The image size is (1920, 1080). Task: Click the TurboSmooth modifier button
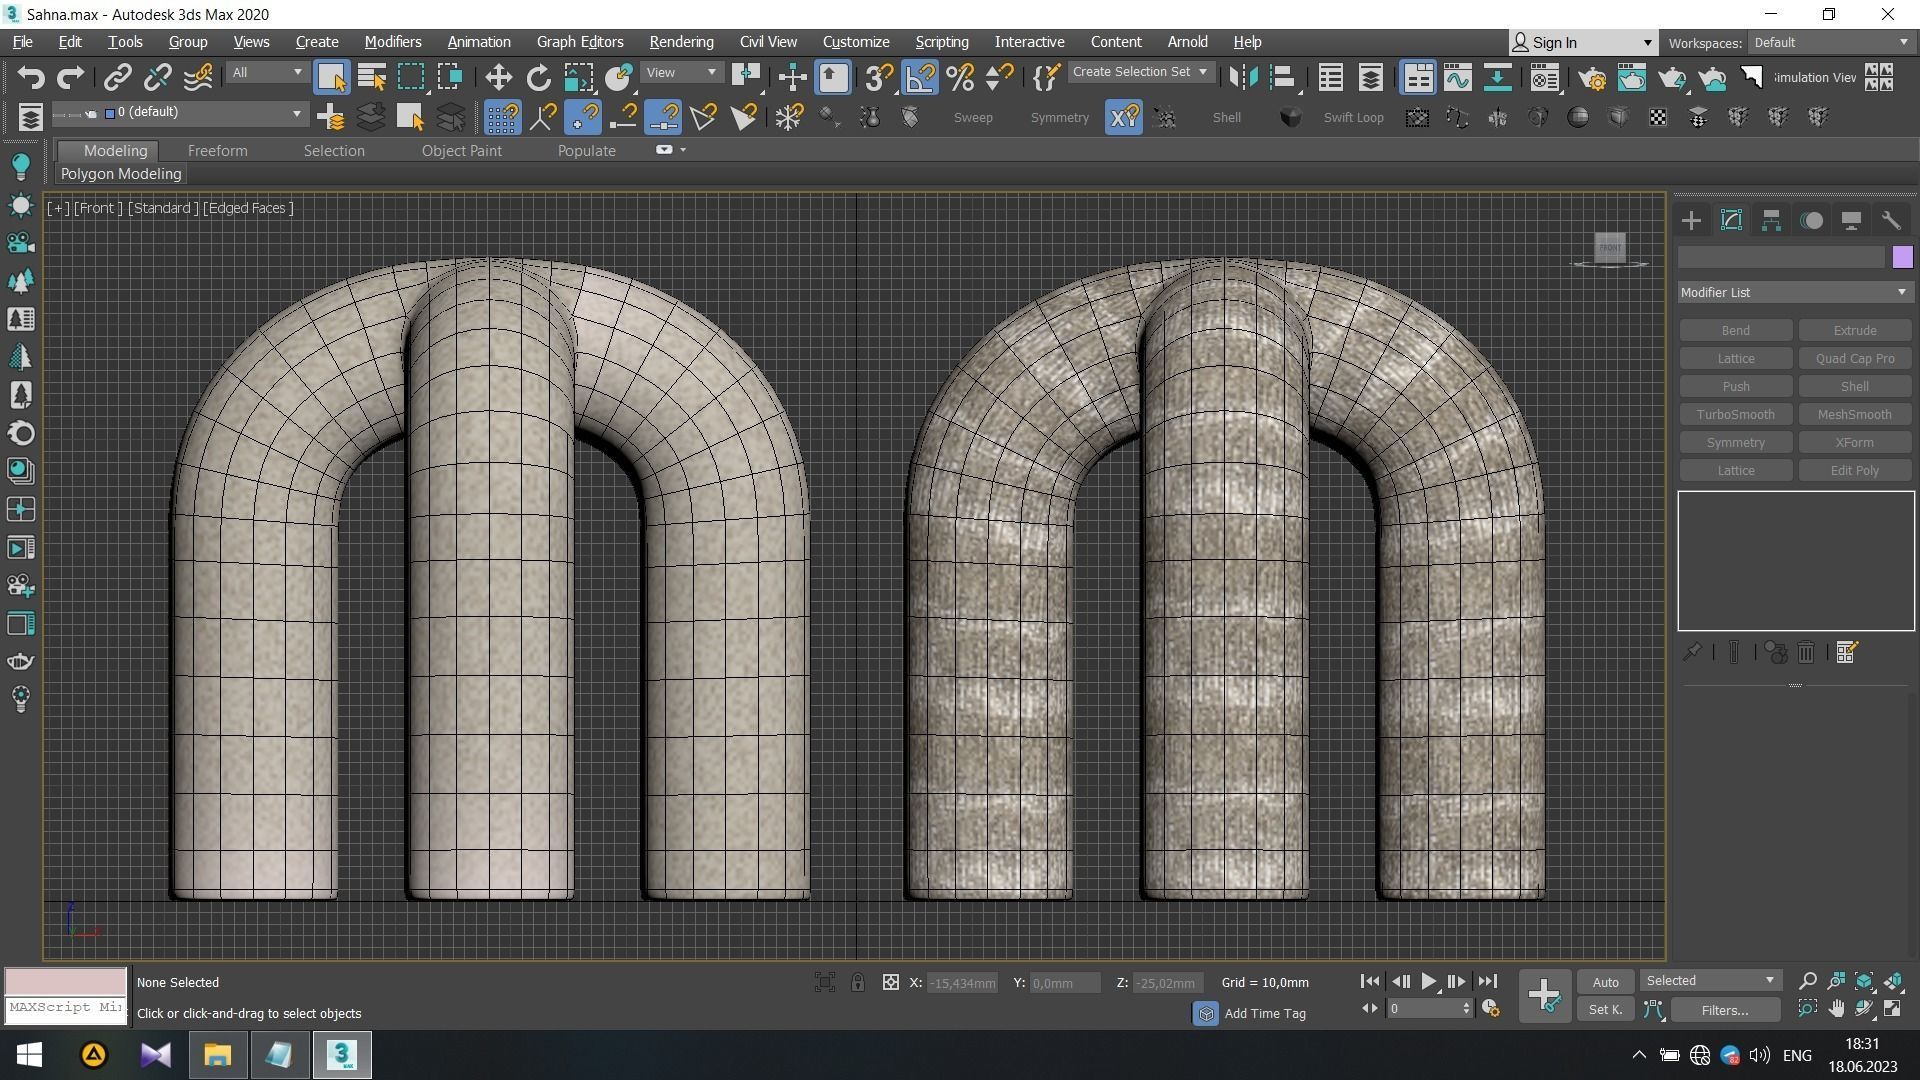[x=1735, y=414]
